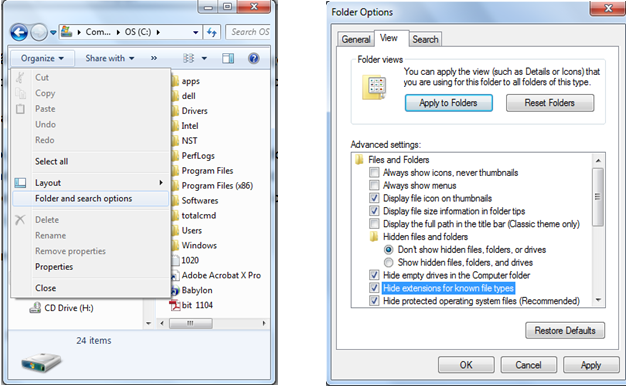
Task: Click the Babylon file icon
Action: point(175,290)
